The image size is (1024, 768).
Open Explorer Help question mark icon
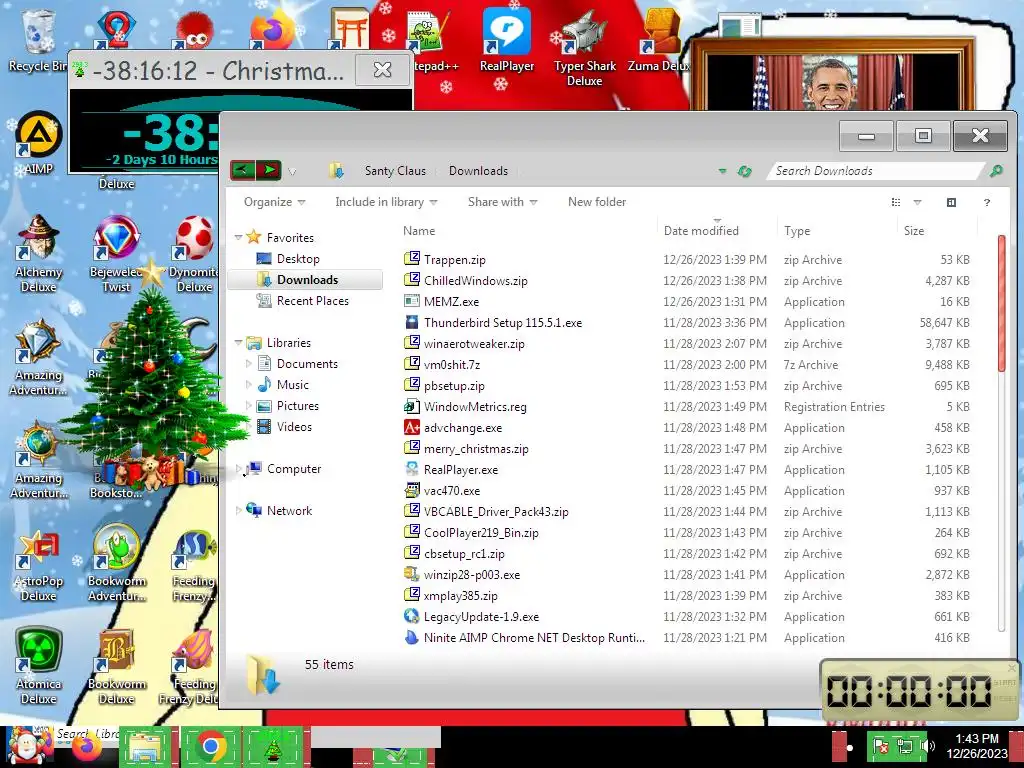point(987,202)
